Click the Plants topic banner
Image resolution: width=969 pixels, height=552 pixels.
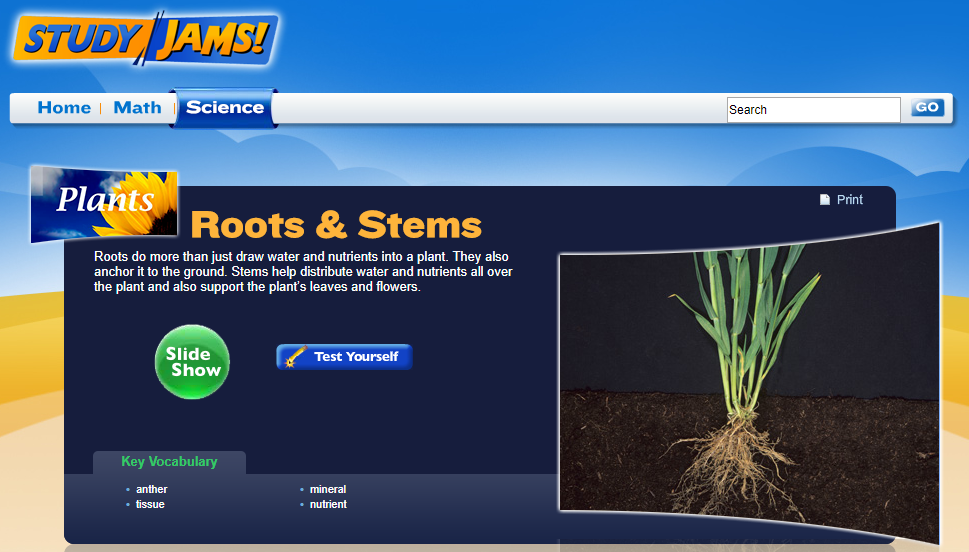(x=104, y=203)
